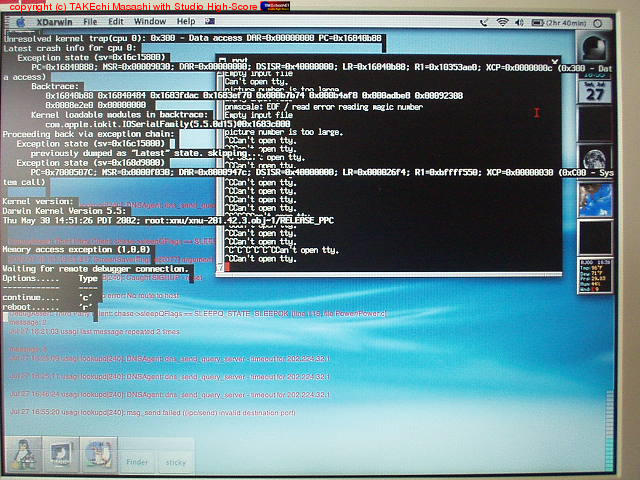Open the Window menu
640x480 pixels.
[x=150, y=20]
